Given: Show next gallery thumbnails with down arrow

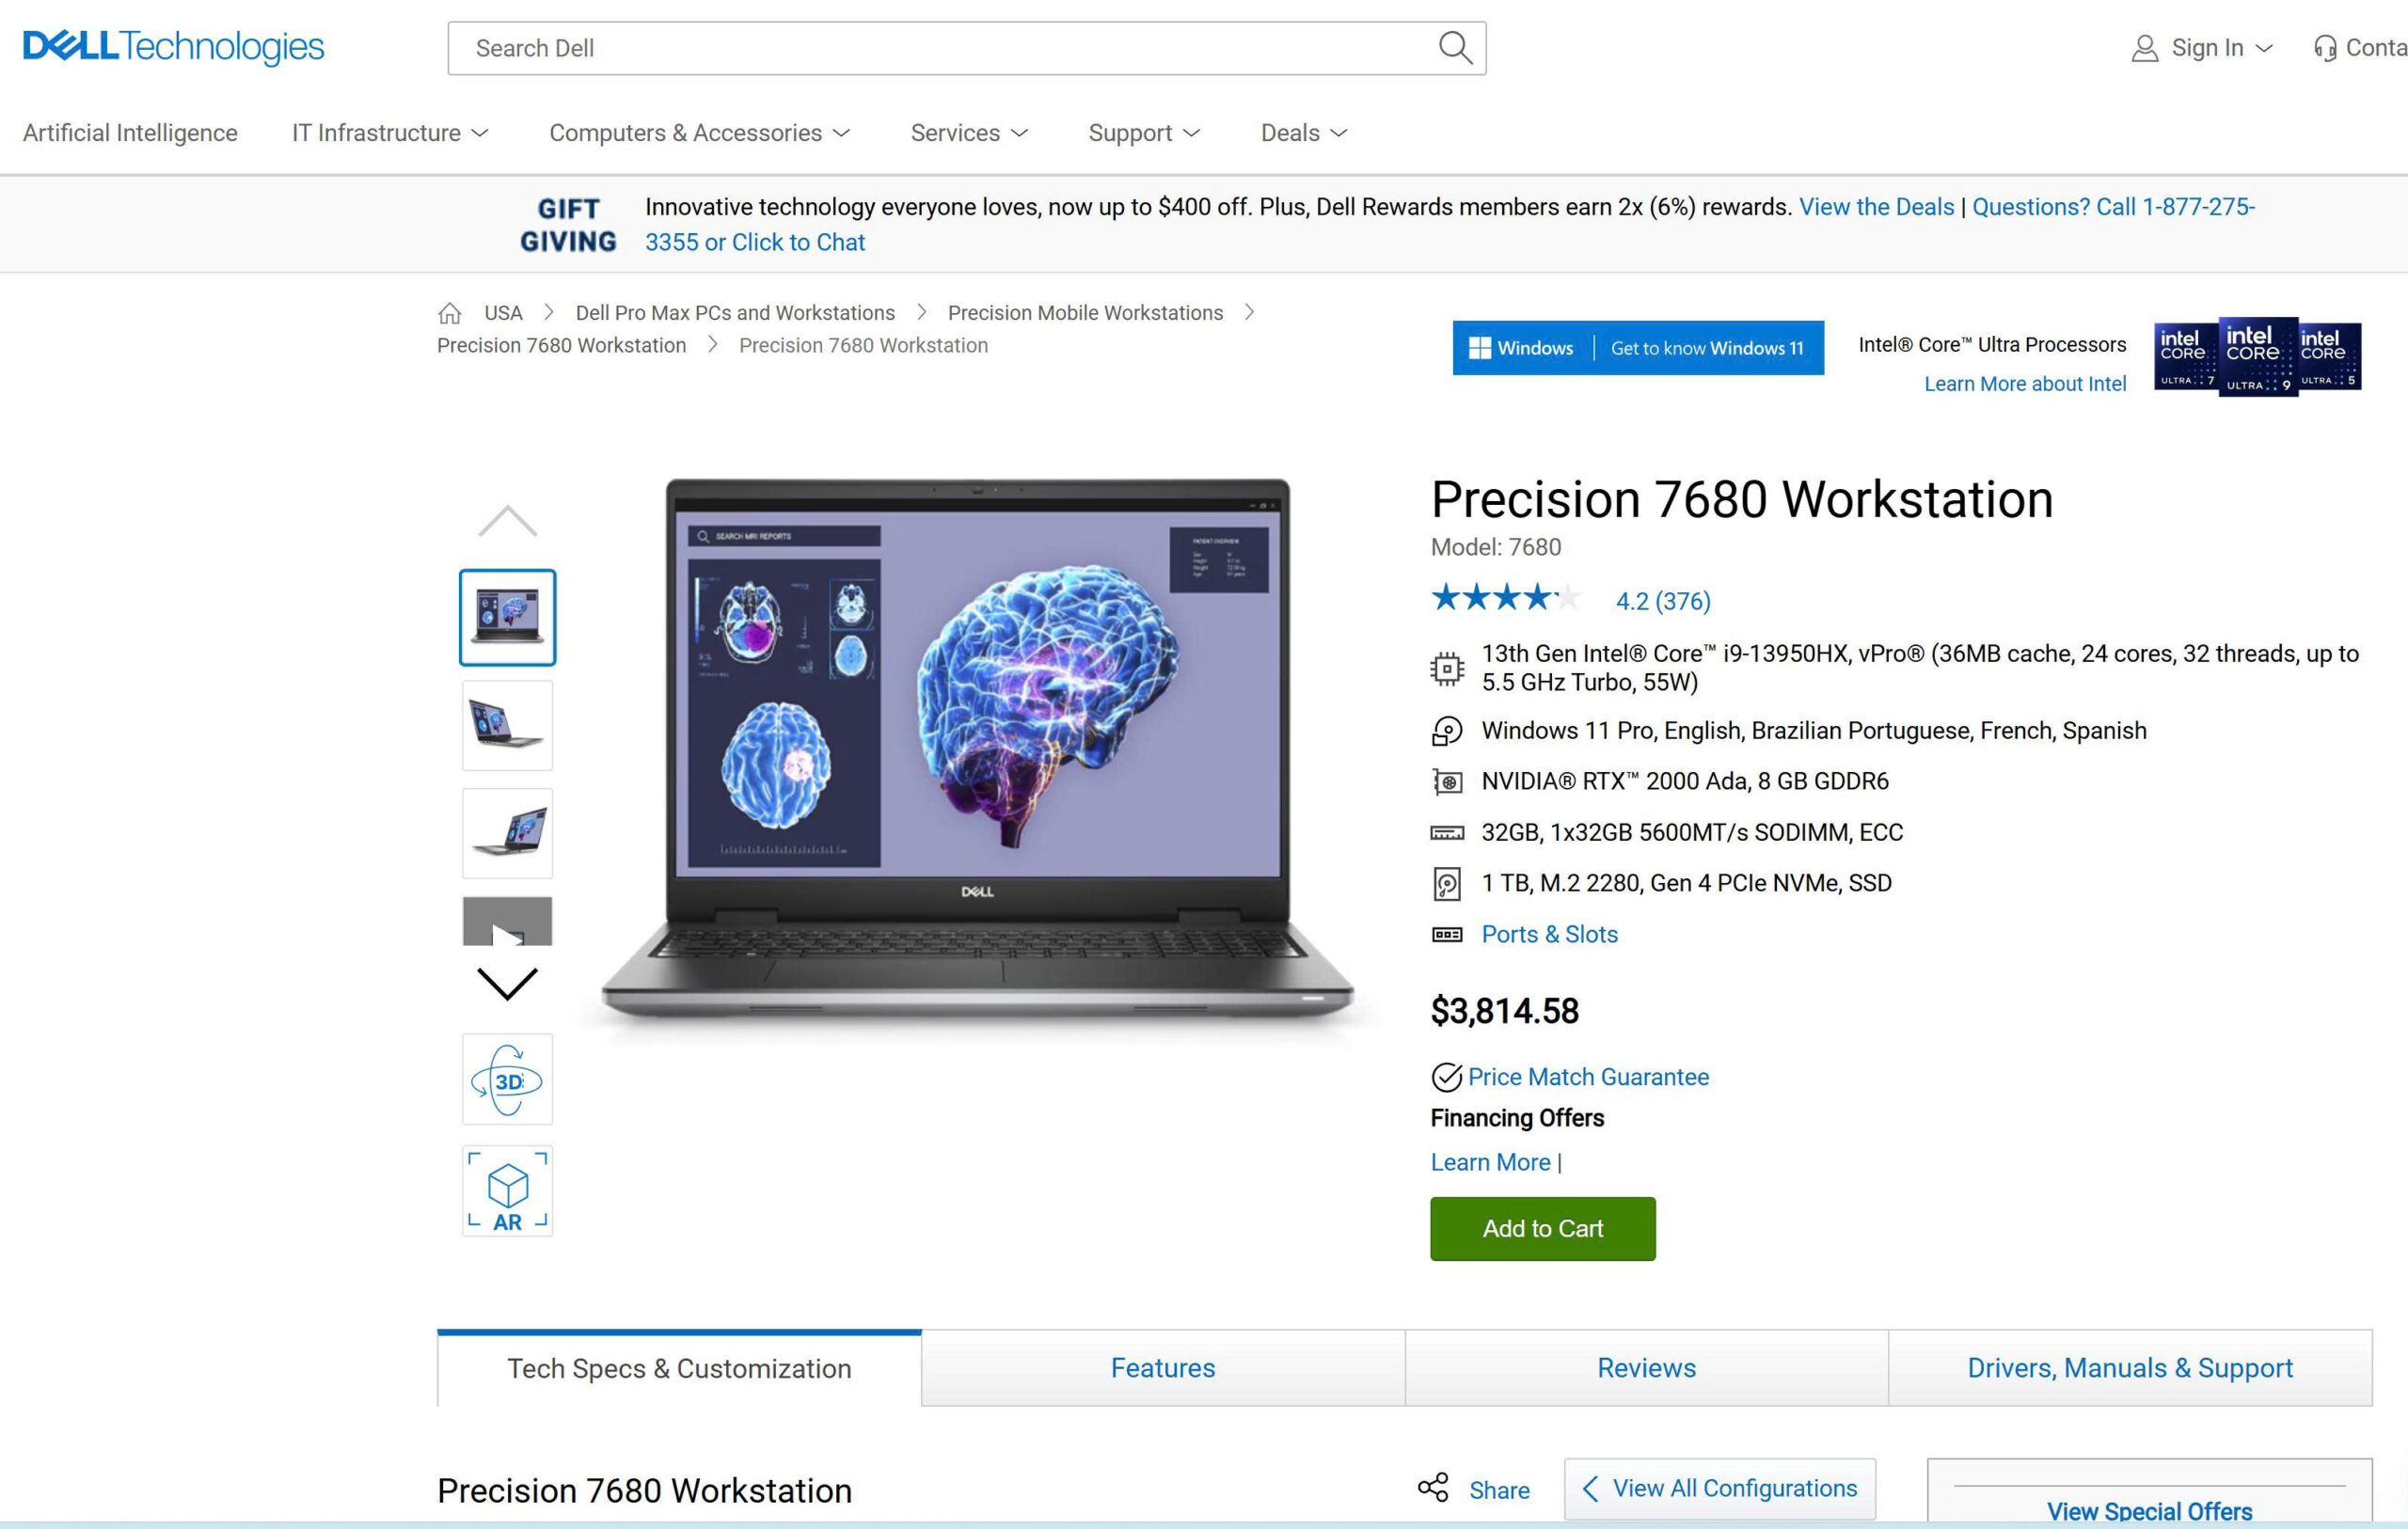Looking at the screenshot, I should [507, 984].
